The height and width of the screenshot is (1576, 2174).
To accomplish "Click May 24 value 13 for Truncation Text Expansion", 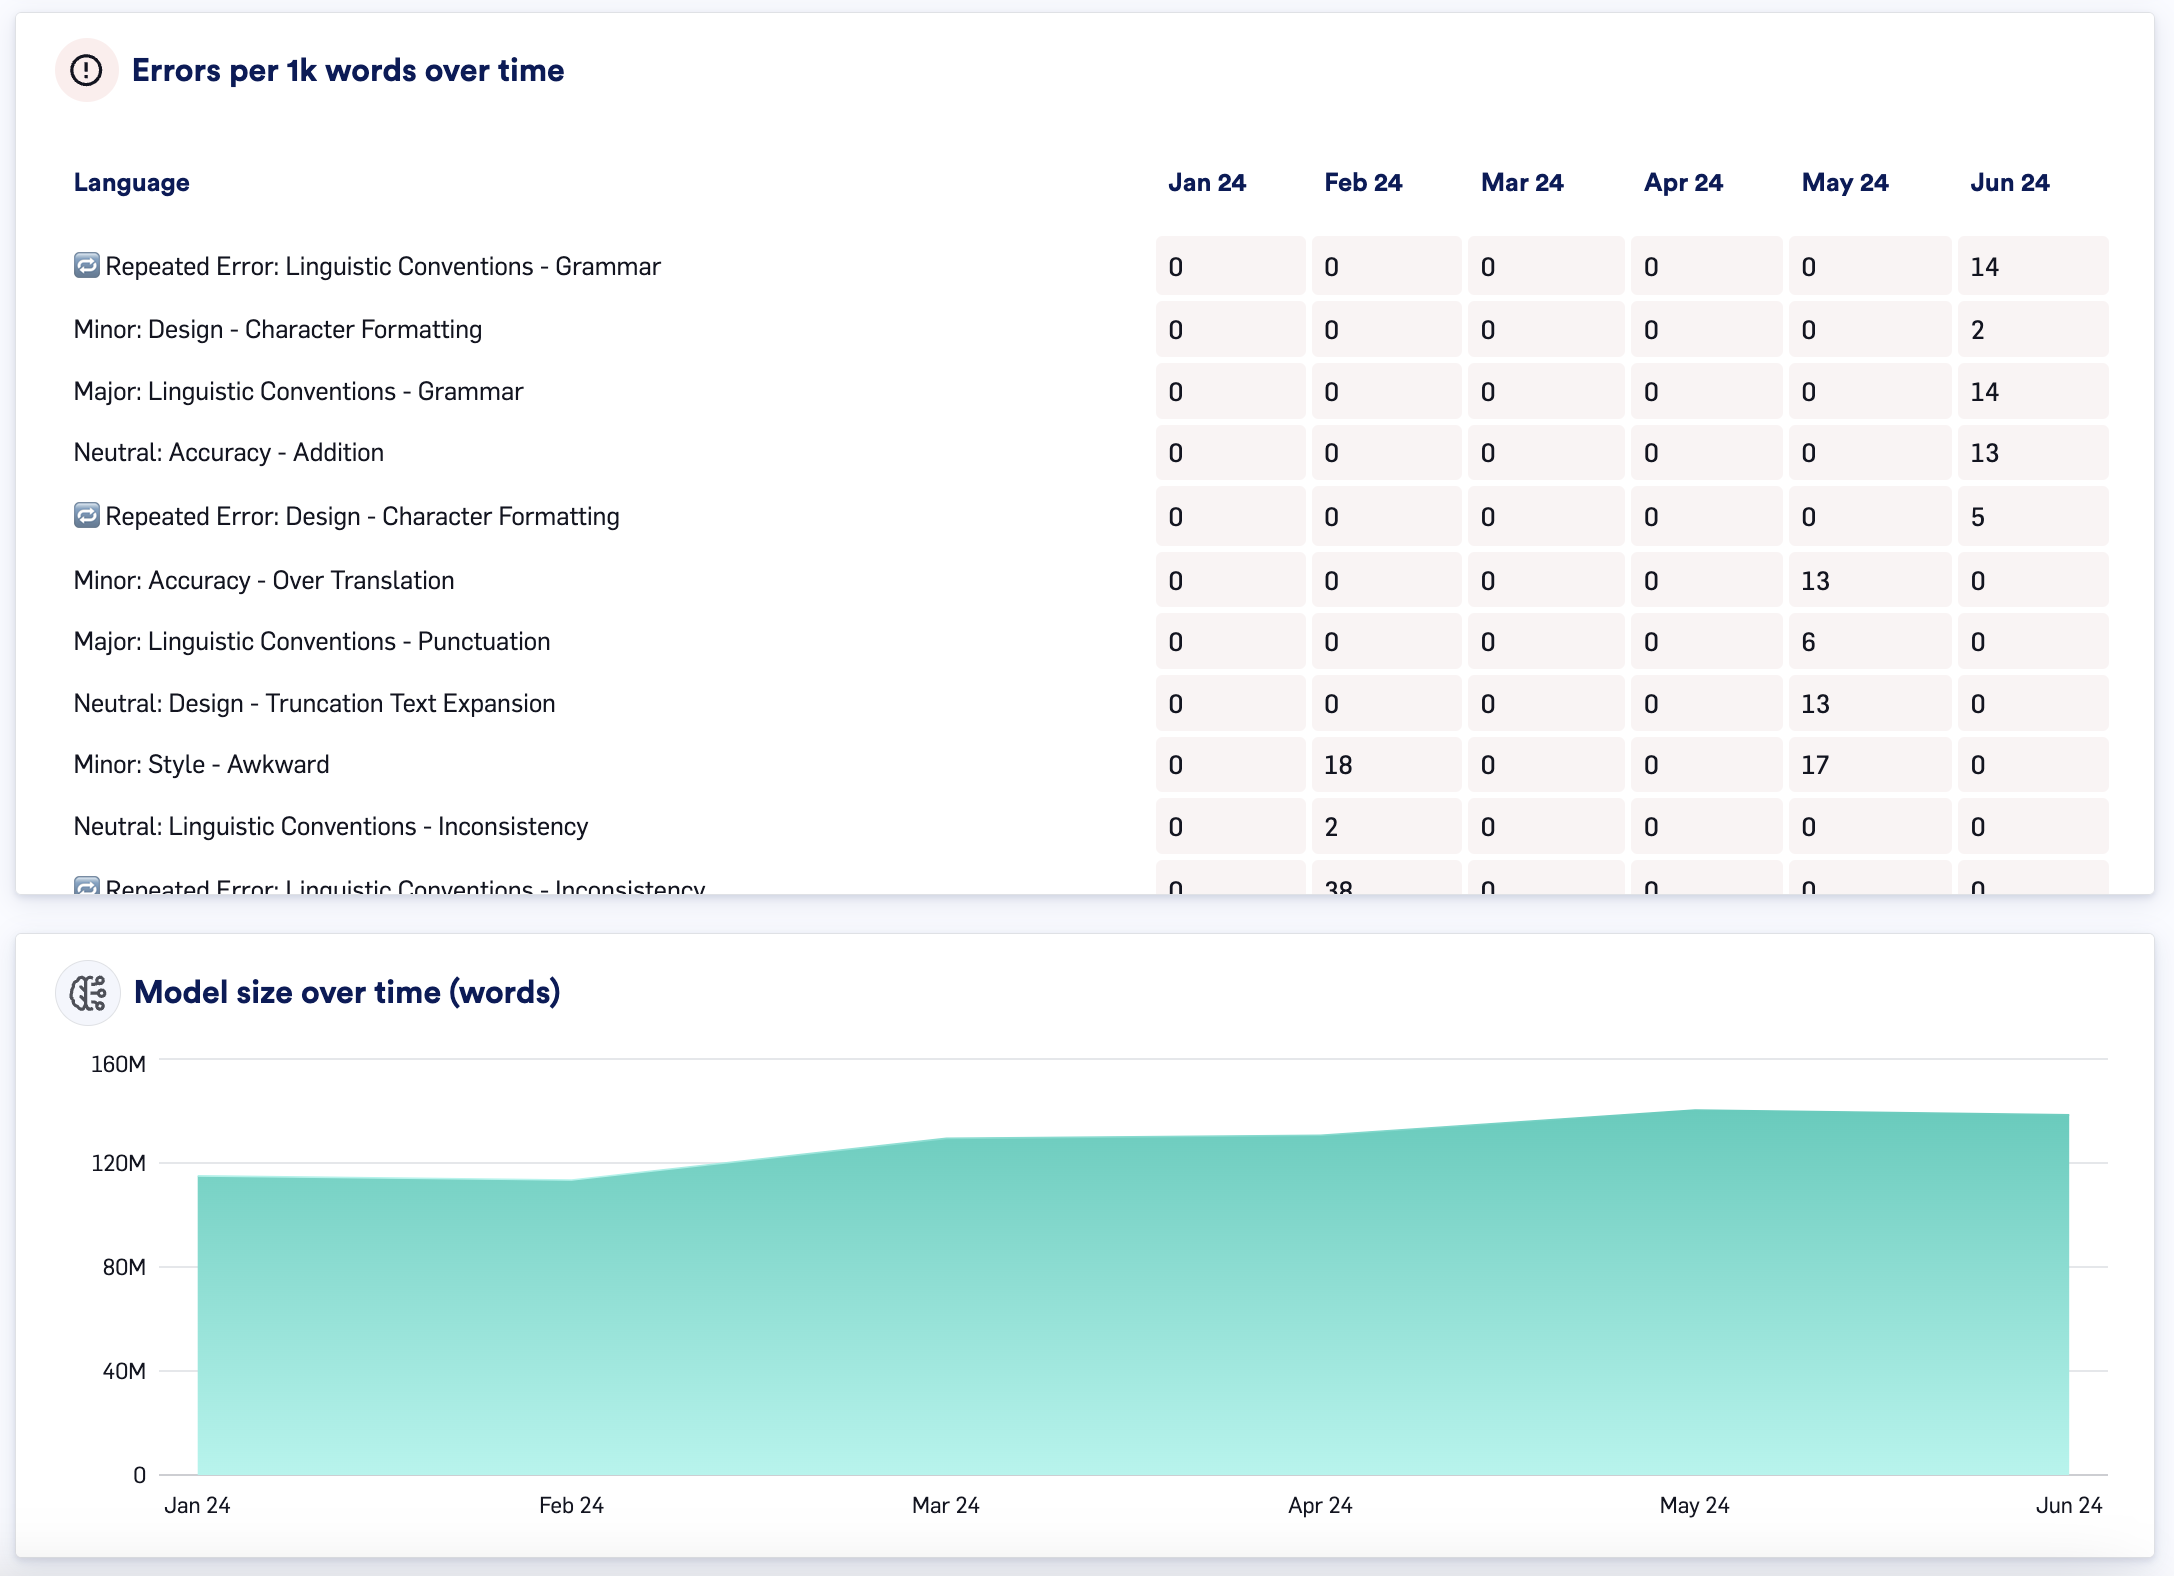I will tap(1870, 703).
